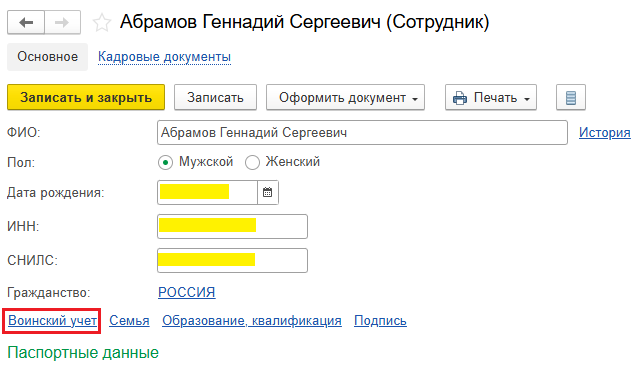Focus the ФИО input field
The height and width of the screenshot is (369, 637).
[x=362, y=132]
